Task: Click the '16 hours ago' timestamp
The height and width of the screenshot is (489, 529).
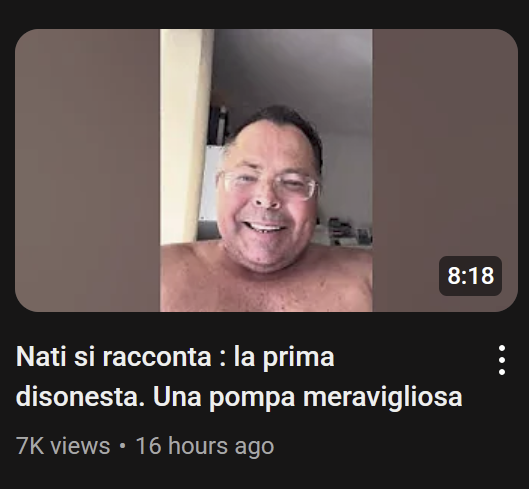Action: click(x=205, y=446)
